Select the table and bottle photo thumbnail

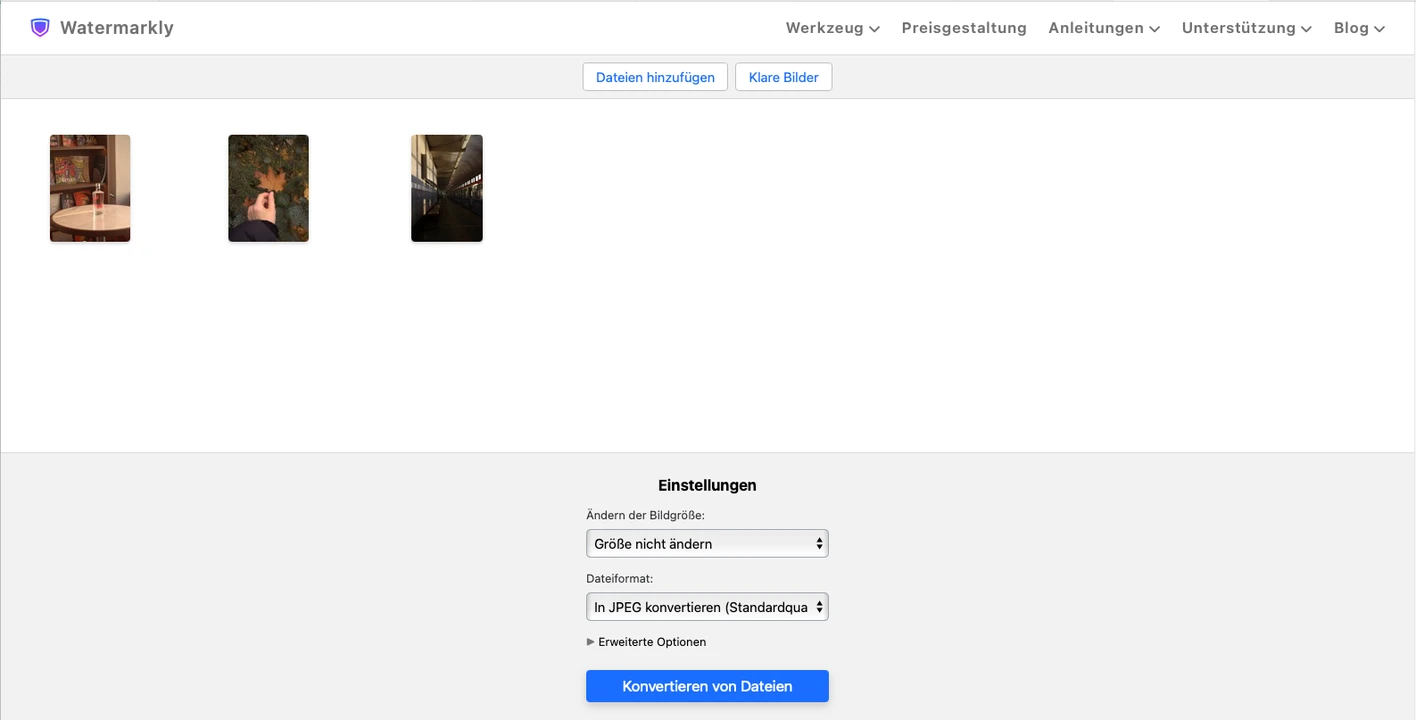[x=90, y=188]
